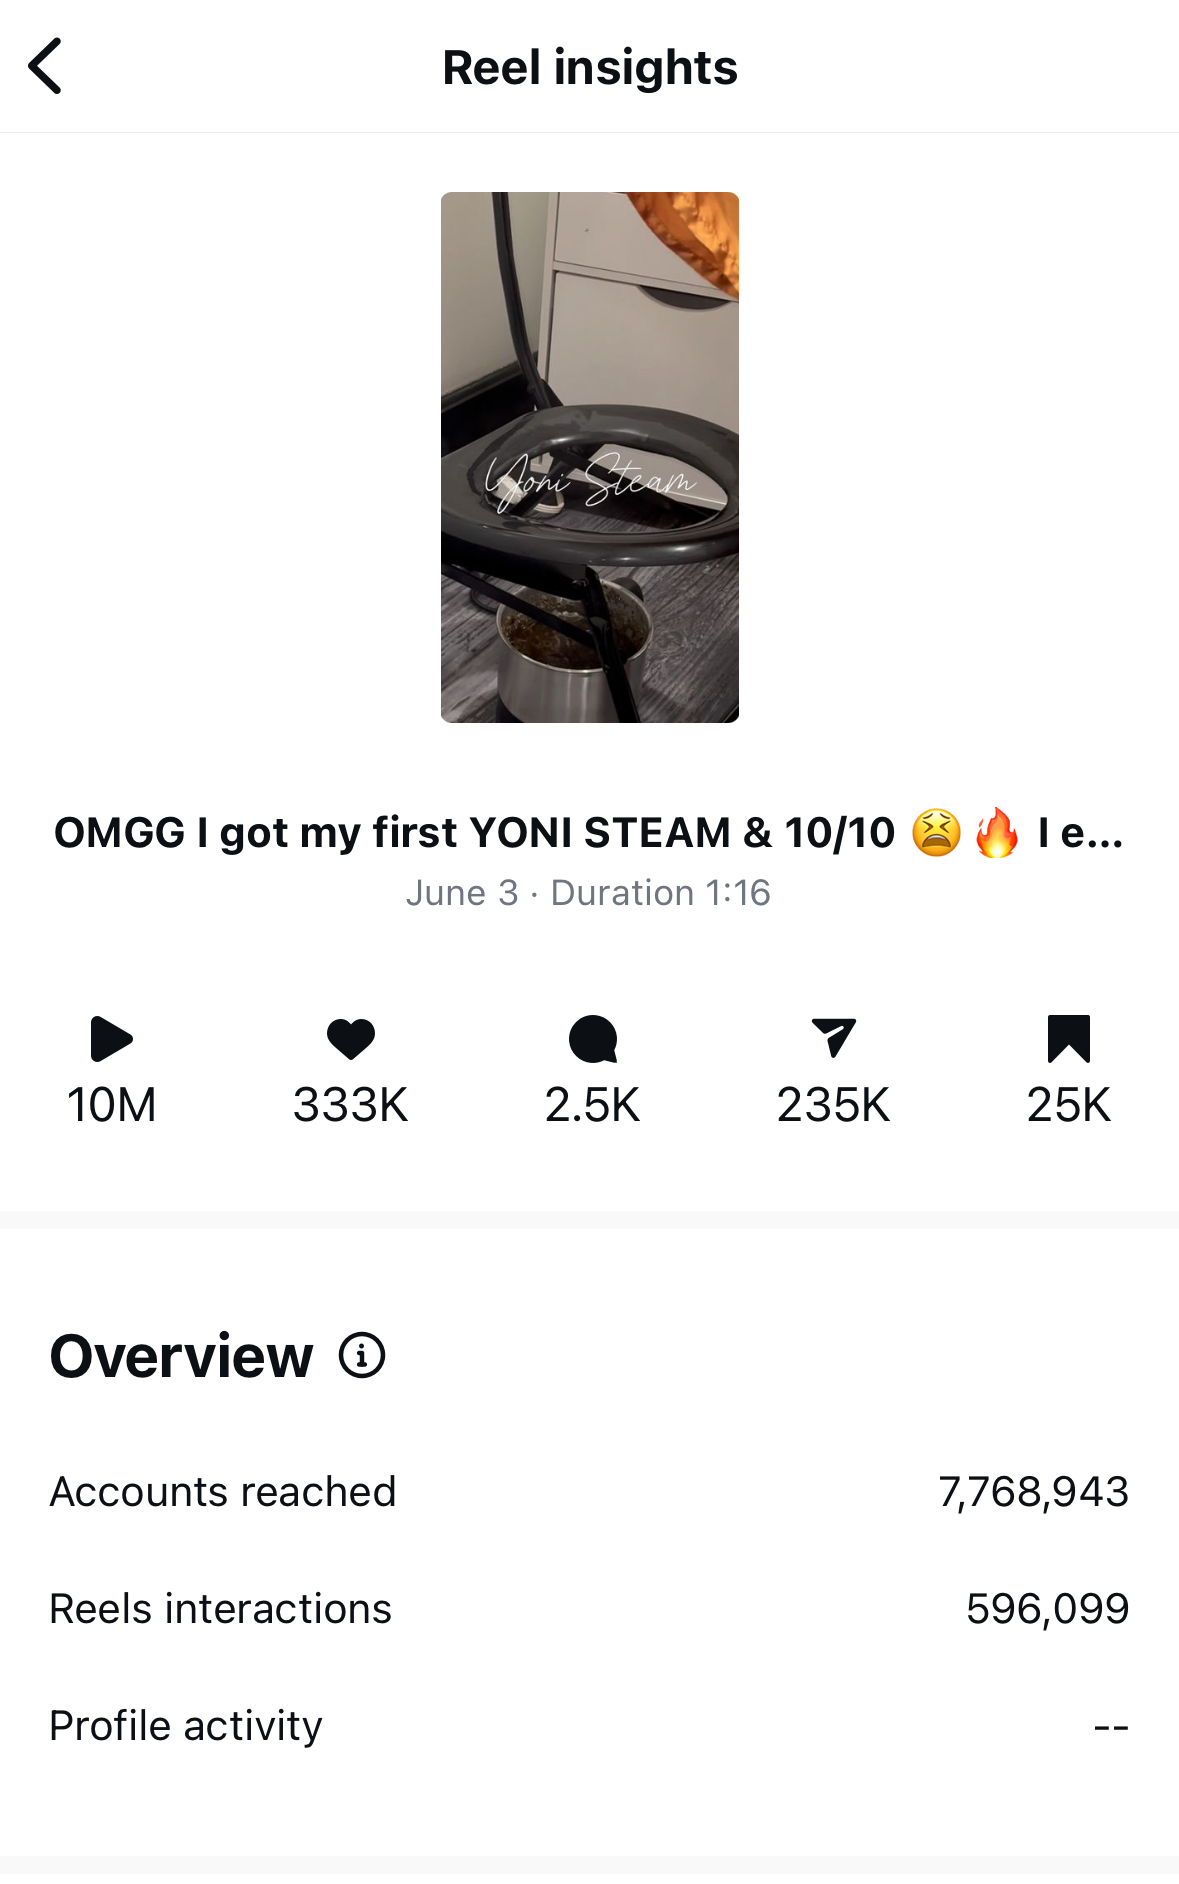Image resolution: width=1179 pixels, height=1884 pixels.
Task: Click the Reel insights page title
Action: point(590,68)
